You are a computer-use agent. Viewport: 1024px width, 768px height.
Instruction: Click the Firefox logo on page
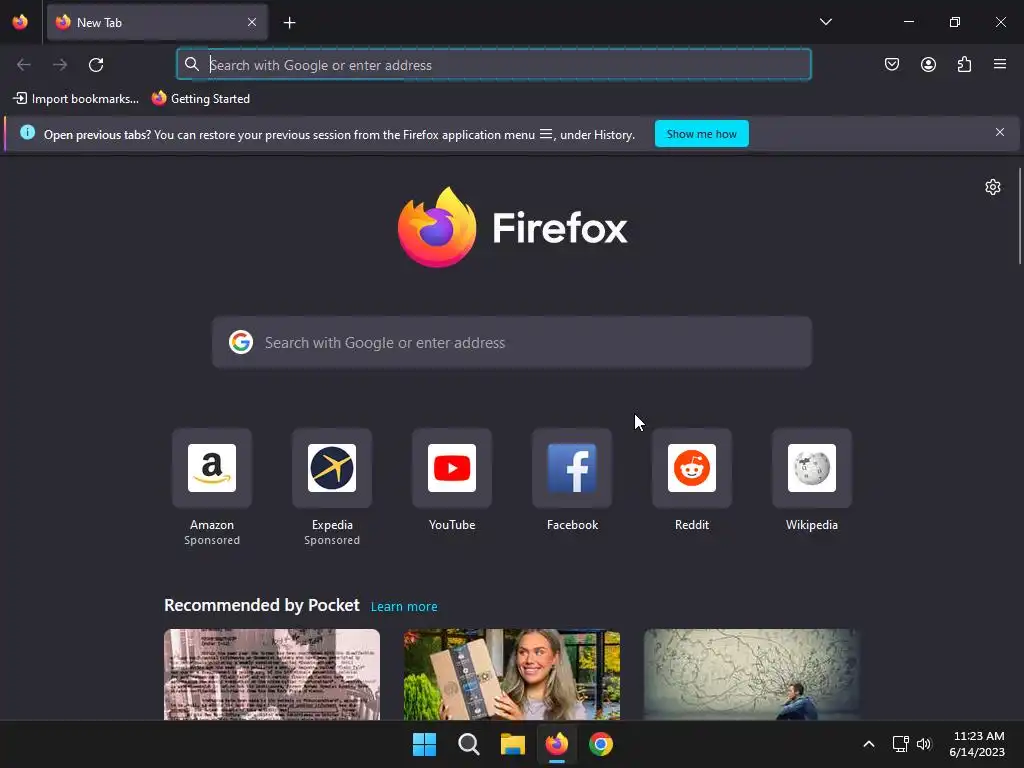pos(513,227)
